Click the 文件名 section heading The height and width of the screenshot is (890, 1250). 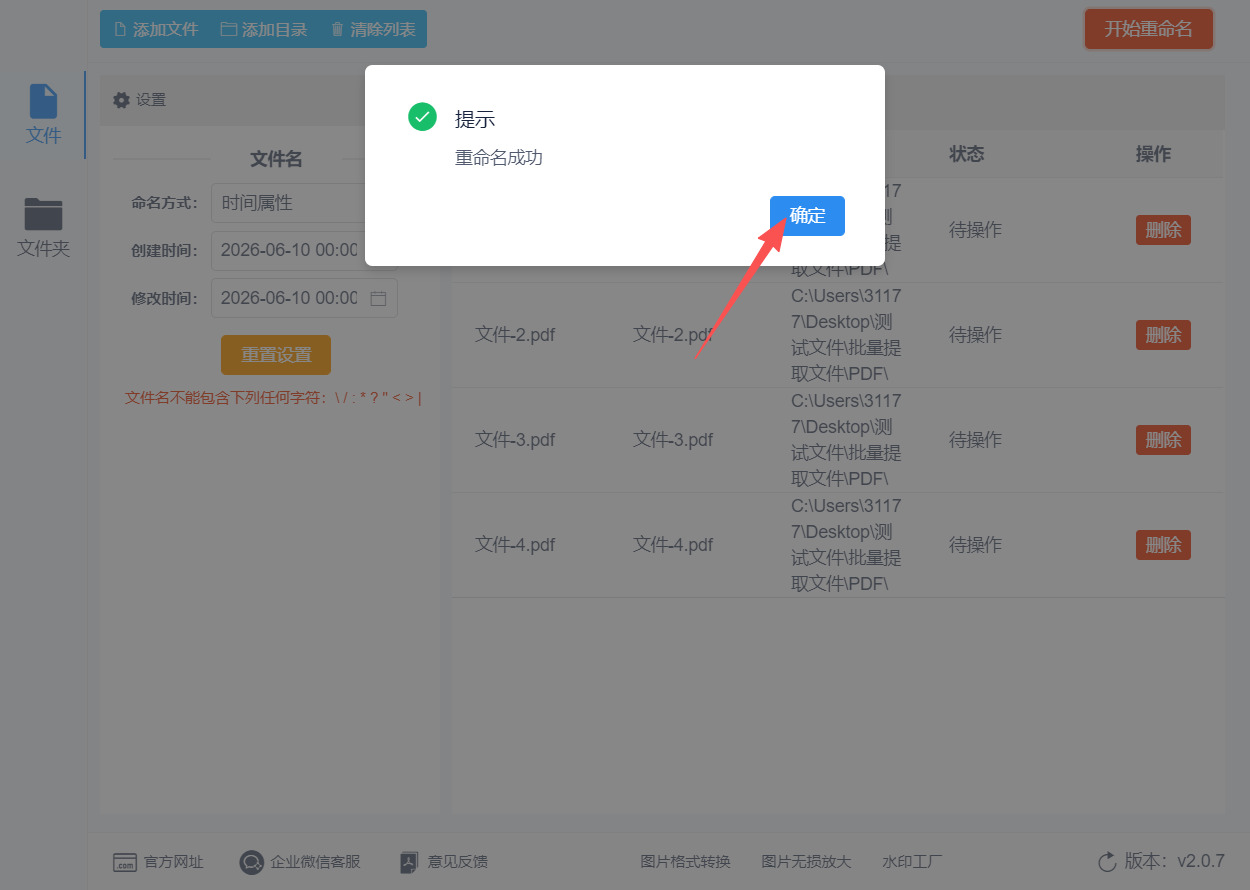[x=276, y=159]
